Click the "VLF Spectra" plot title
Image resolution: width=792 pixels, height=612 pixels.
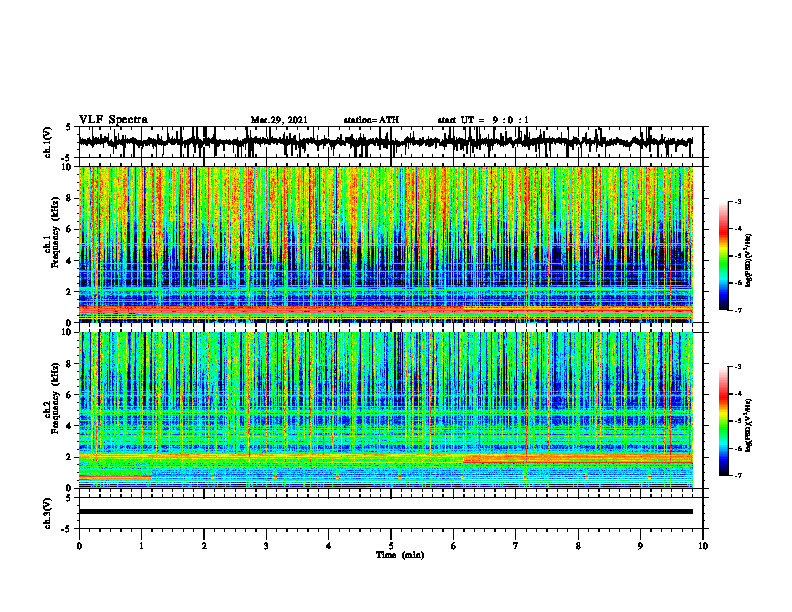point(113,120)
